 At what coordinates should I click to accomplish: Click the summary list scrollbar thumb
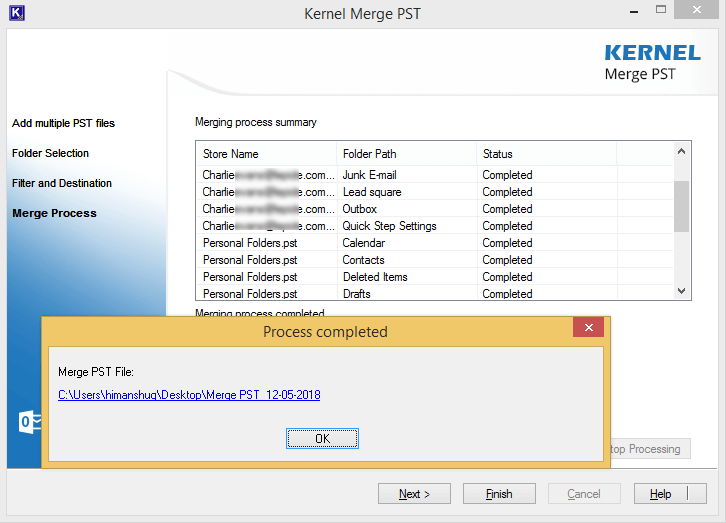[681, 206]
